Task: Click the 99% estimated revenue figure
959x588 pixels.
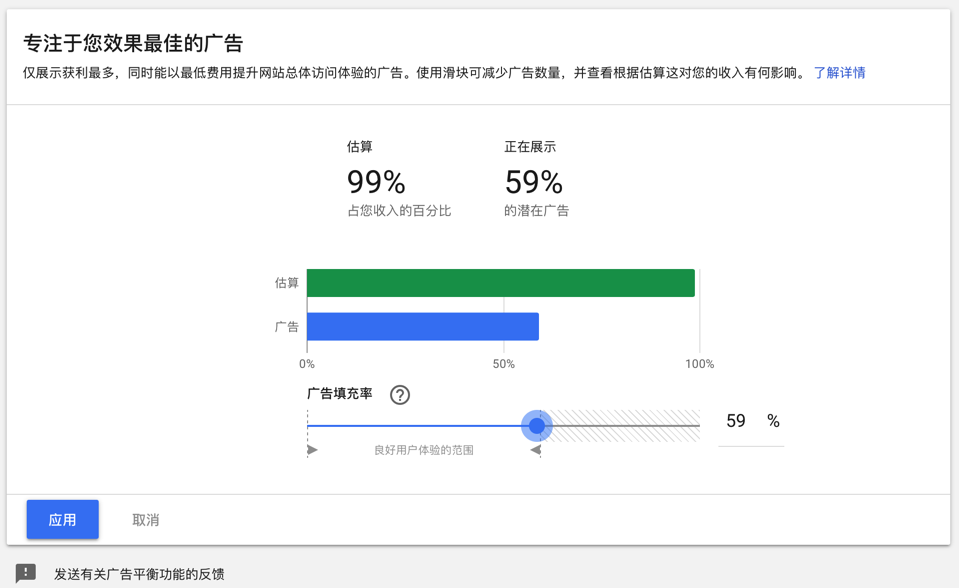Action: click(x=376, y=182)
